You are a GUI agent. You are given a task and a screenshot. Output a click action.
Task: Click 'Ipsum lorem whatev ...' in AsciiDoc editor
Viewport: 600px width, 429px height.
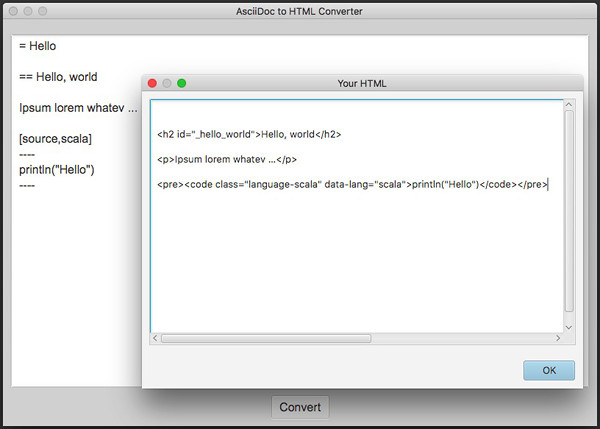[x=78, y=108]
